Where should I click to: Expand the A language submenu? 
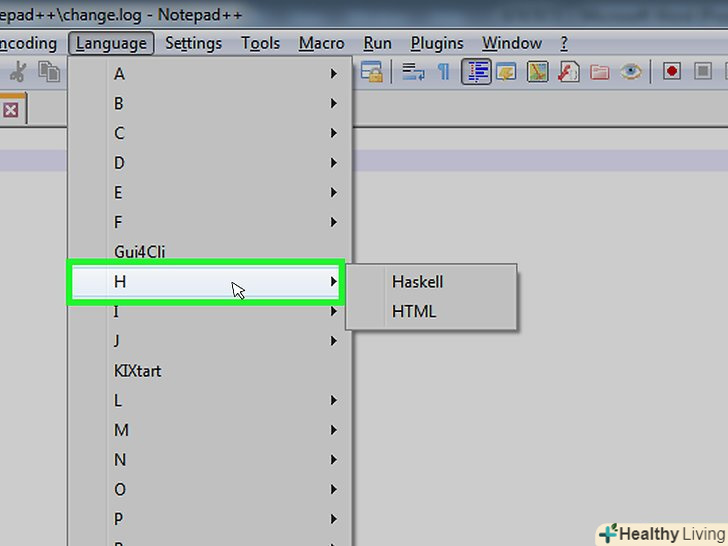pos(210,74)
